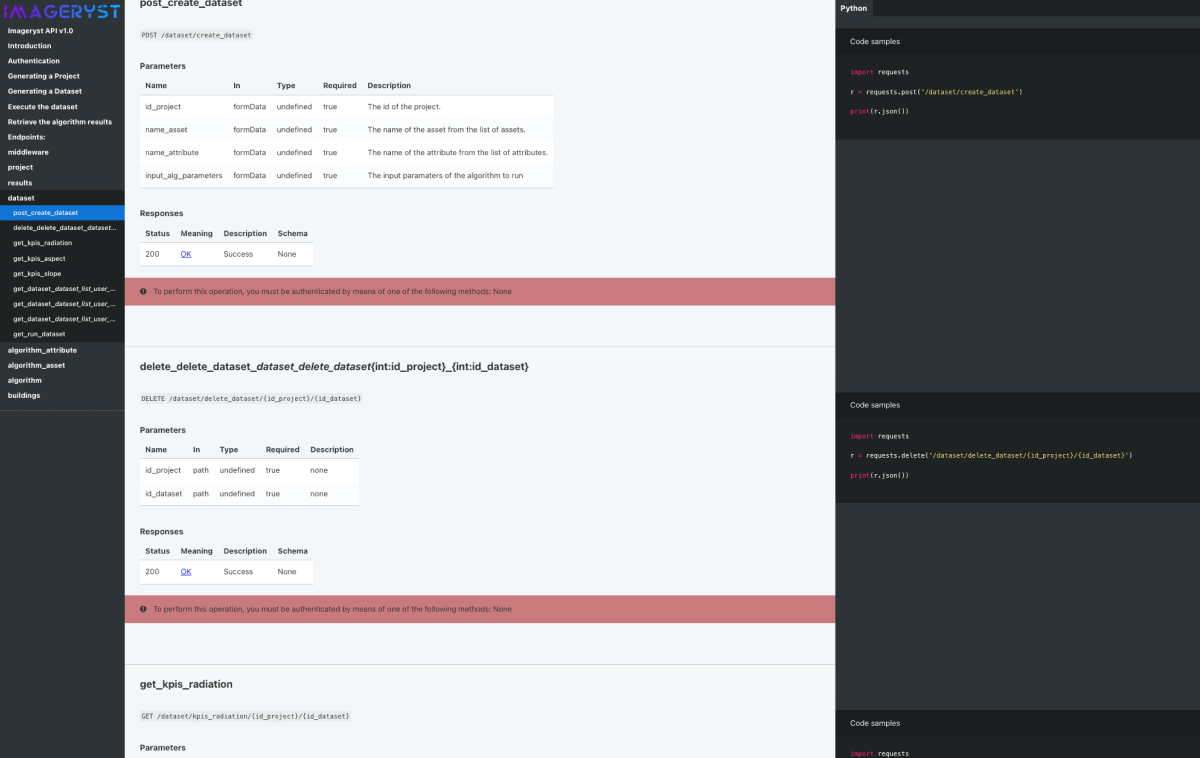Click the warning icon under the delete dataset section

point(144,609)
